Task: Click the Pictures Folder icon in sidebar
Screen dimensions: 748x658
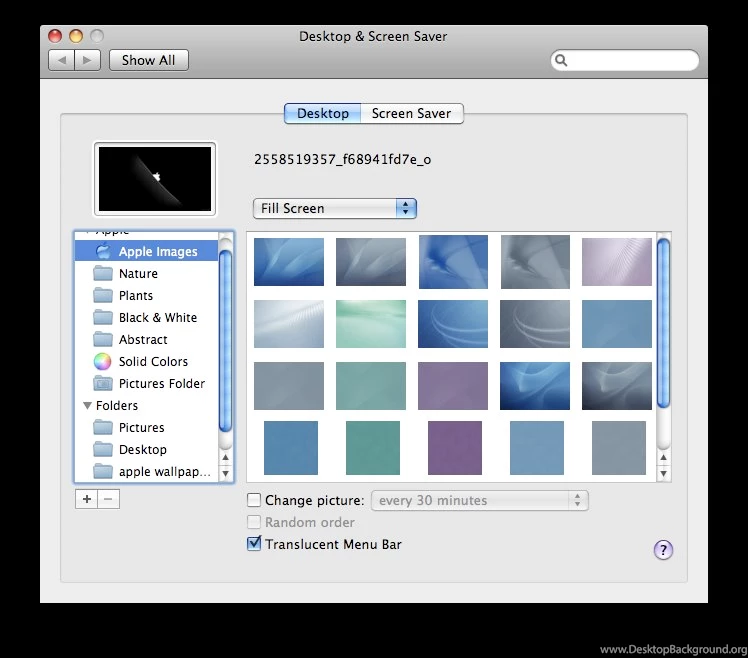Action: (x=102, y=383)
